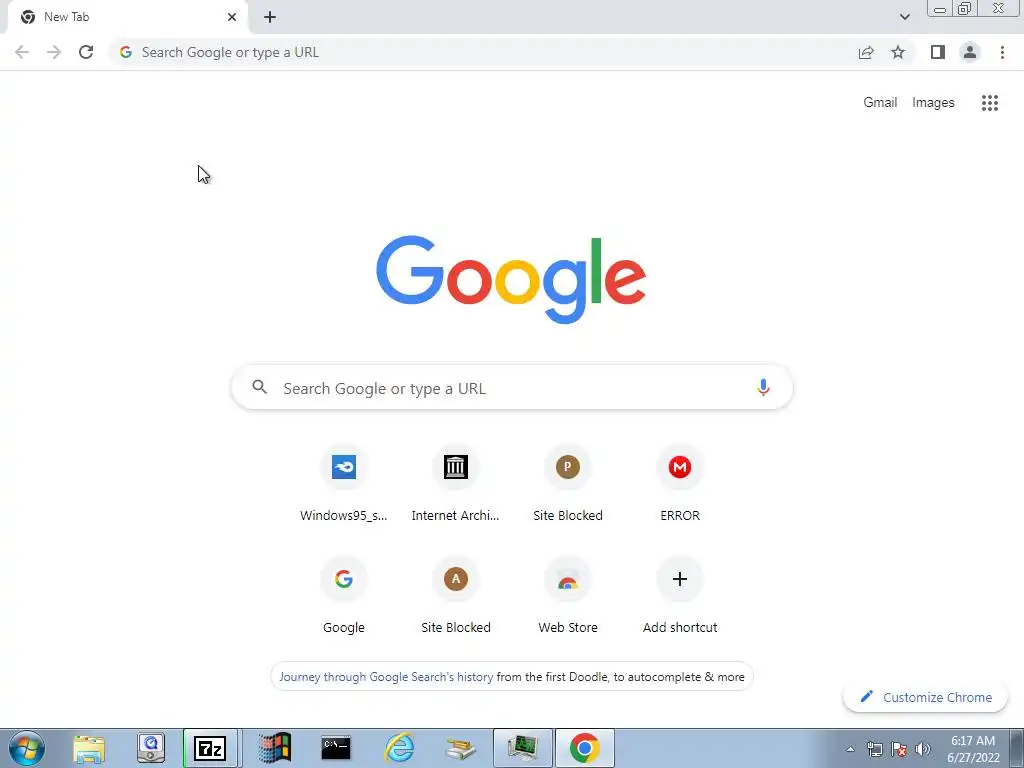Reload the page with the refresh icon
1024x768 pixels.
(86, 52)
